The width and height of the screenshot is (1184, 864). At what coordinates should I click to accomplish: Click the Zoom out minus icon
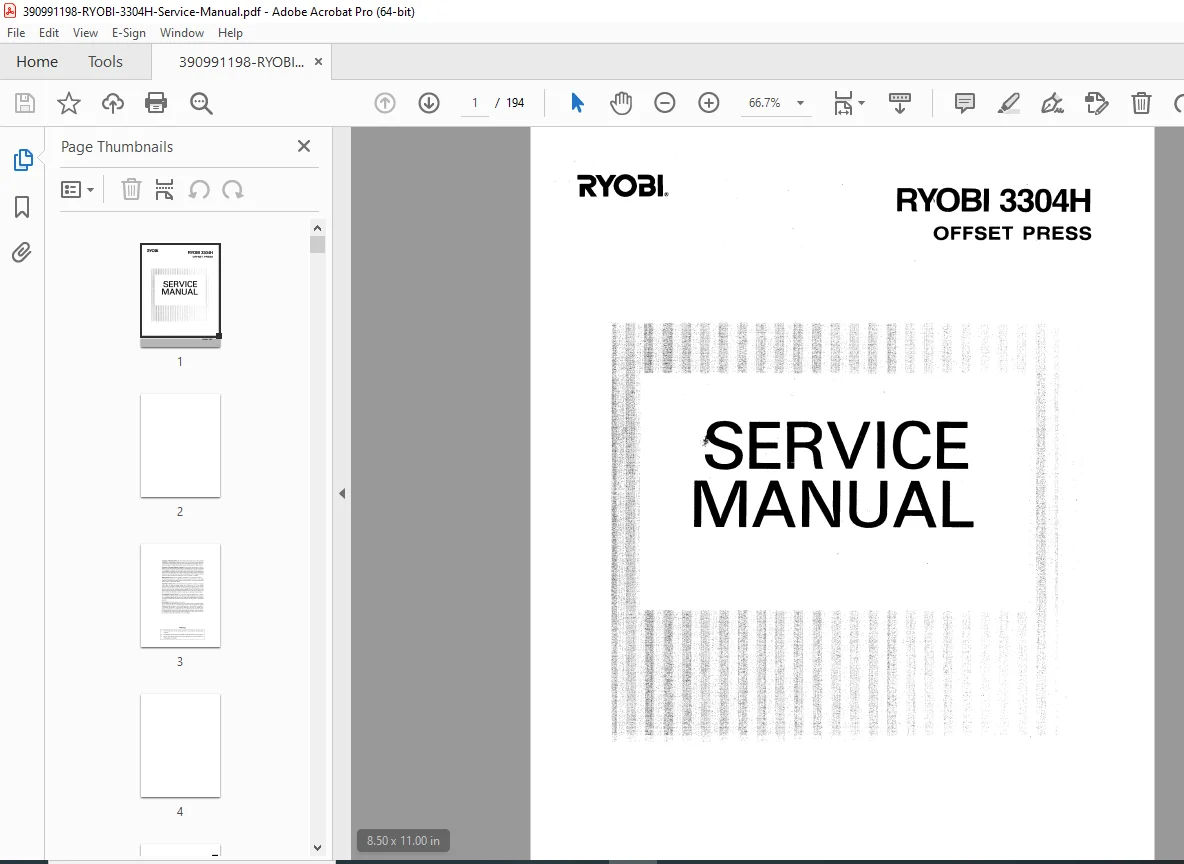tap(664, 103)
